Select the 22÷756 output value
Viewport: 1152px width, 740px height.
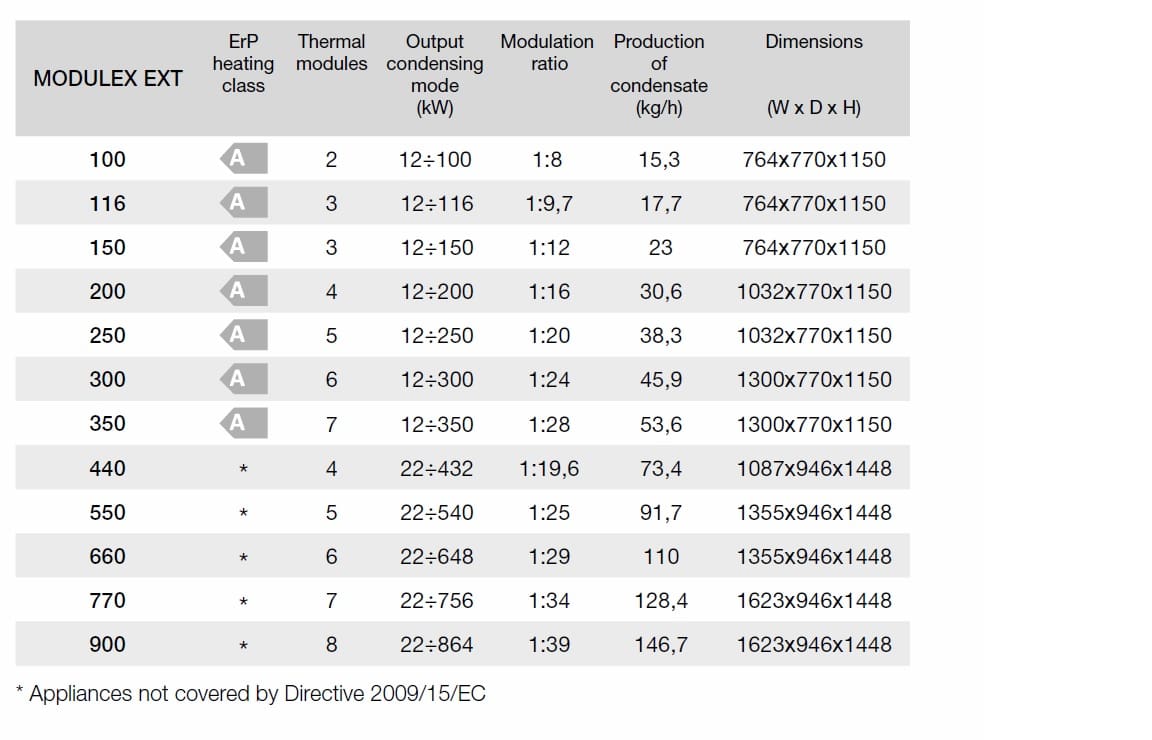436,601
